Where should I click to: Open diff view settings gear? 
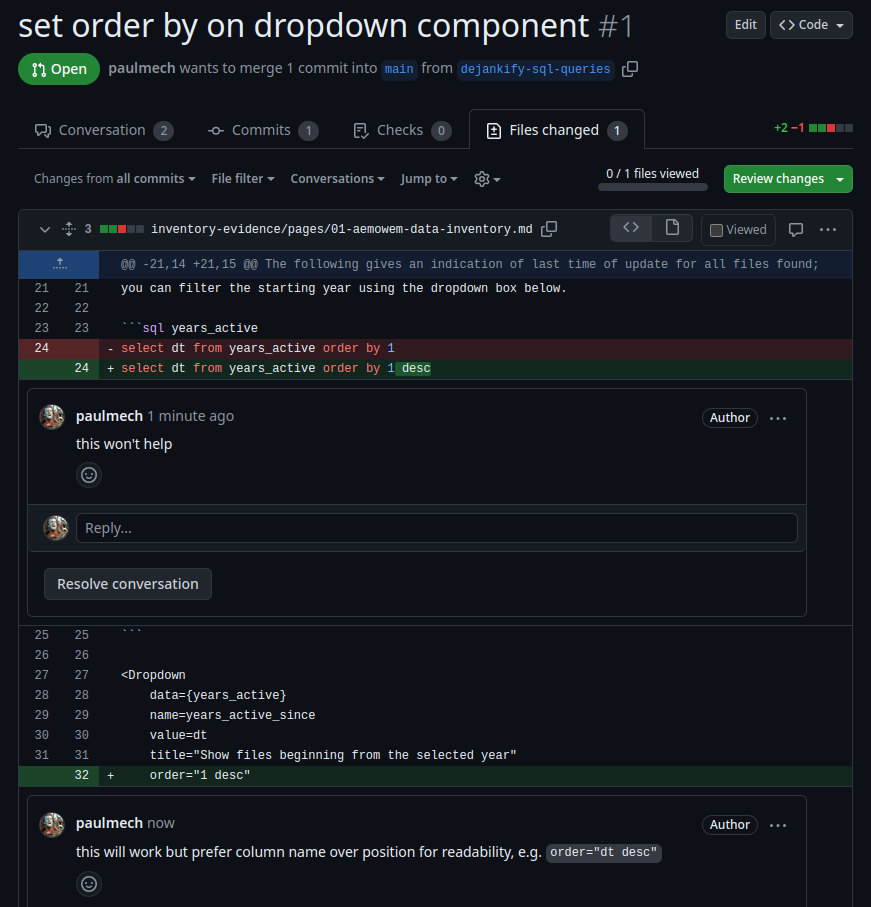[x=487, y=179]
